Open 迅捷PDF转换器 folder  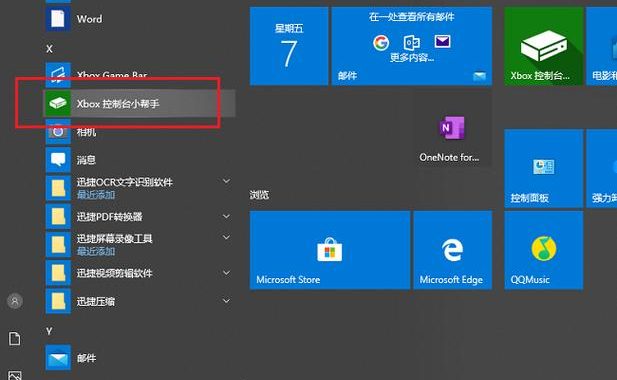point(140,216)
